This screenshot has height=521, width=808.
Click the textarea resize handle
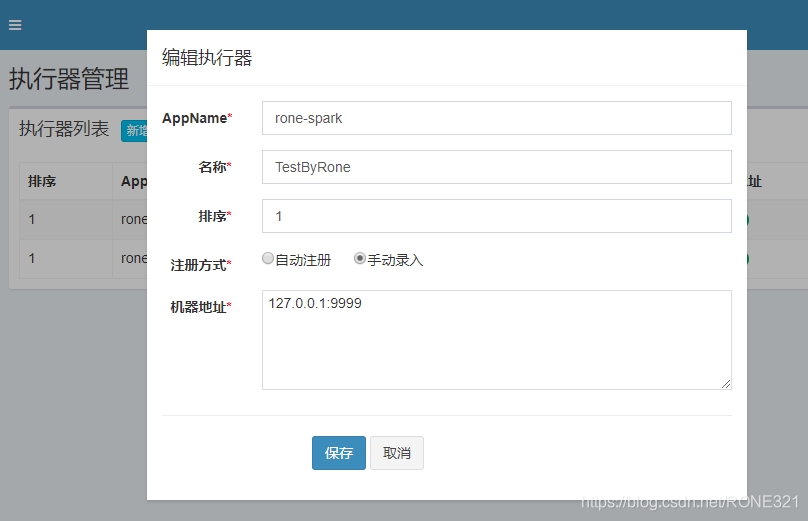726,383
